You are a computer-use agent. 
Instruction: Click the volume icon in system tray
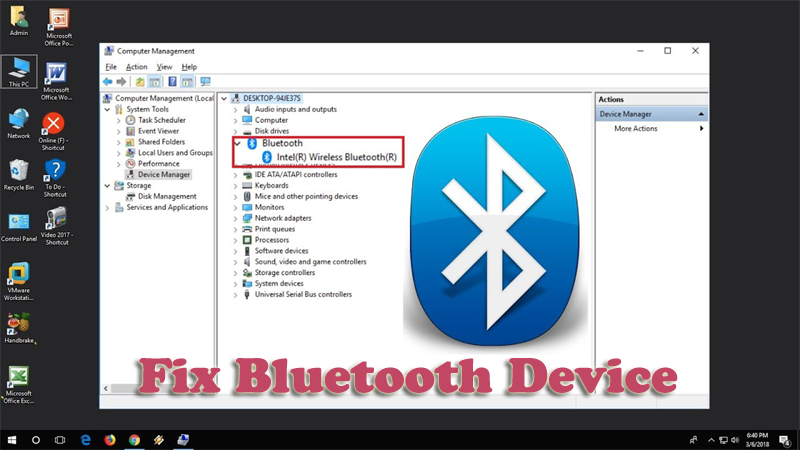pos(735,440)
